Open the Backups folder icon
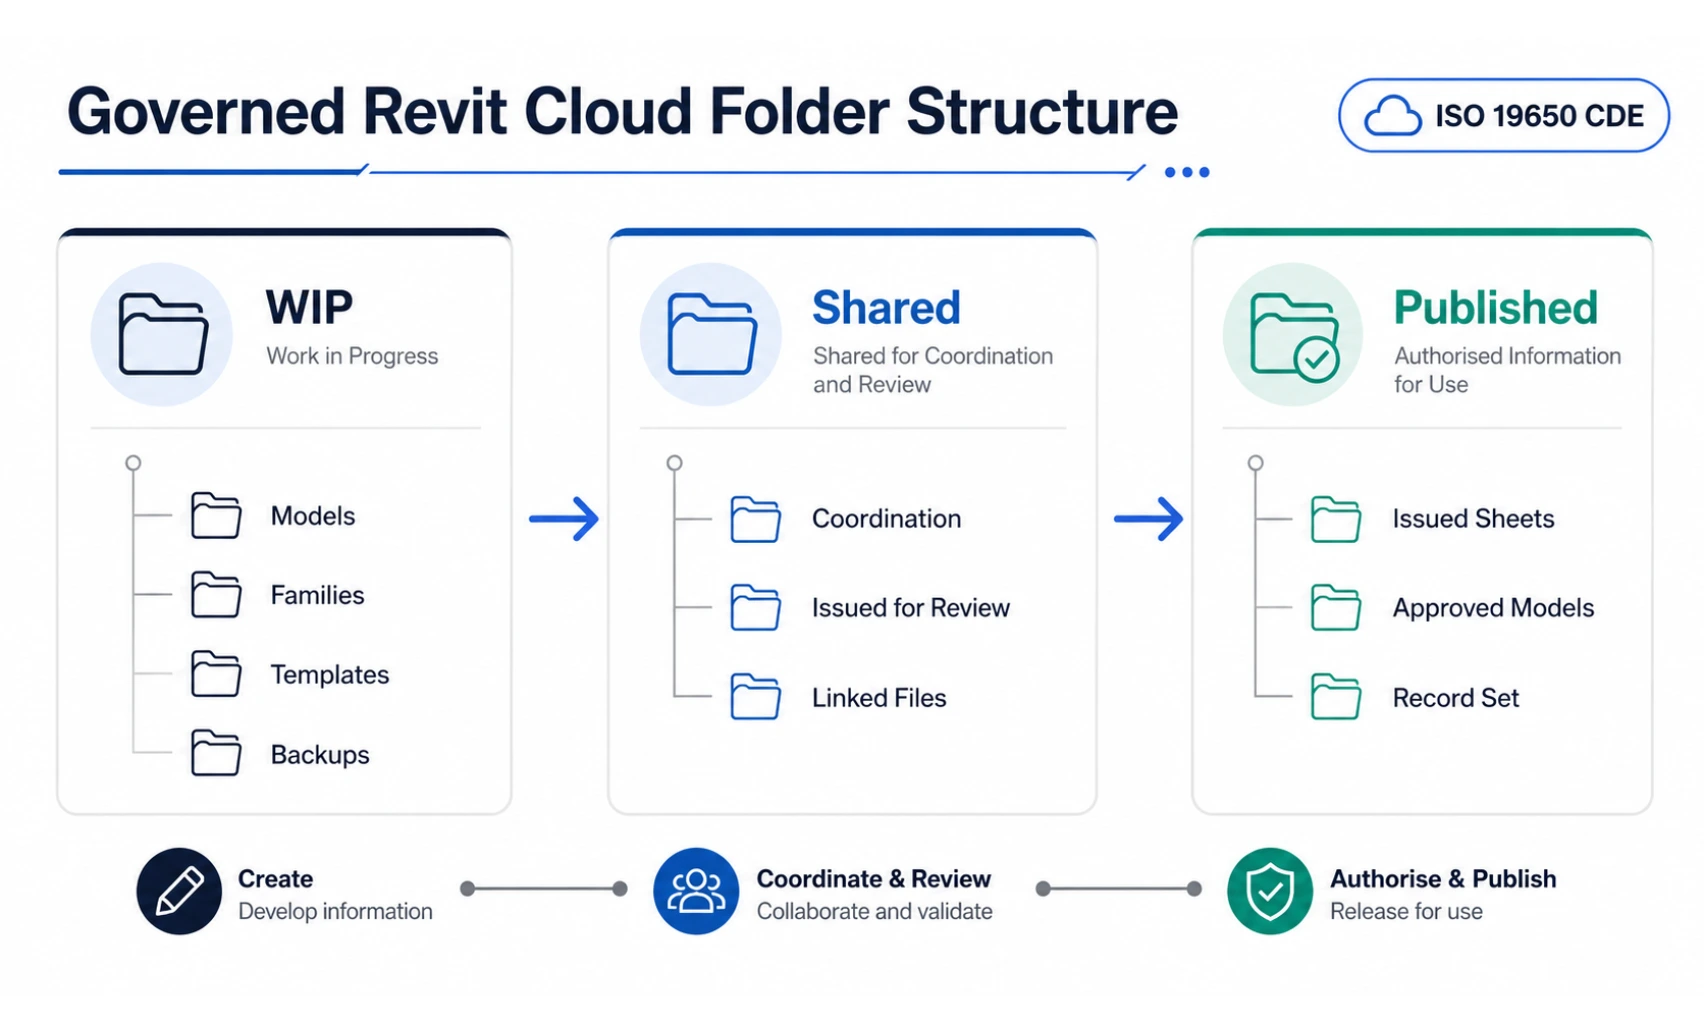Viewport: 1704px width, 1032px height. [x=216, y=754]
